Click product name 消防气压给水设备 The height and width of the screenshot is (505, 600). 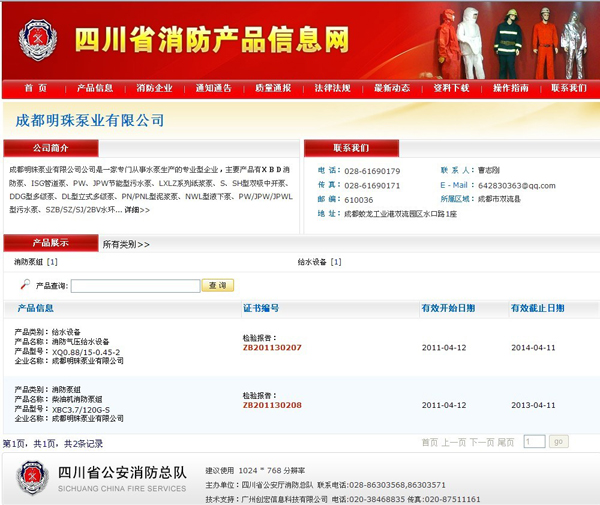coord(80,342)
